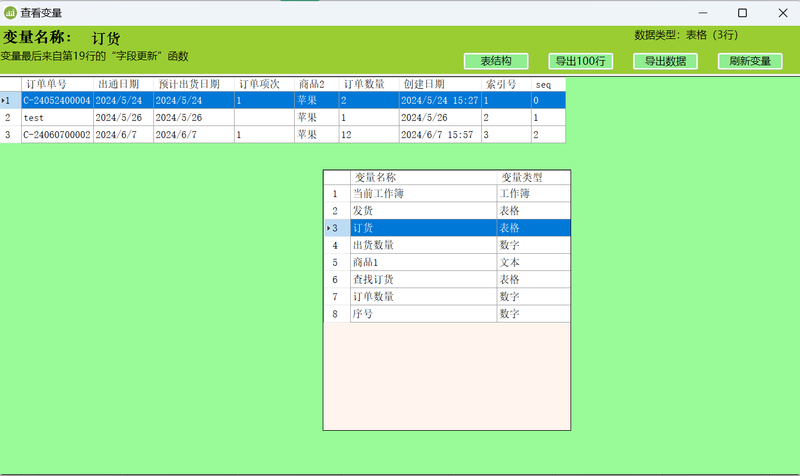Select the 索引号 column header
800x476 pixels.
click(x=507, y=84)
